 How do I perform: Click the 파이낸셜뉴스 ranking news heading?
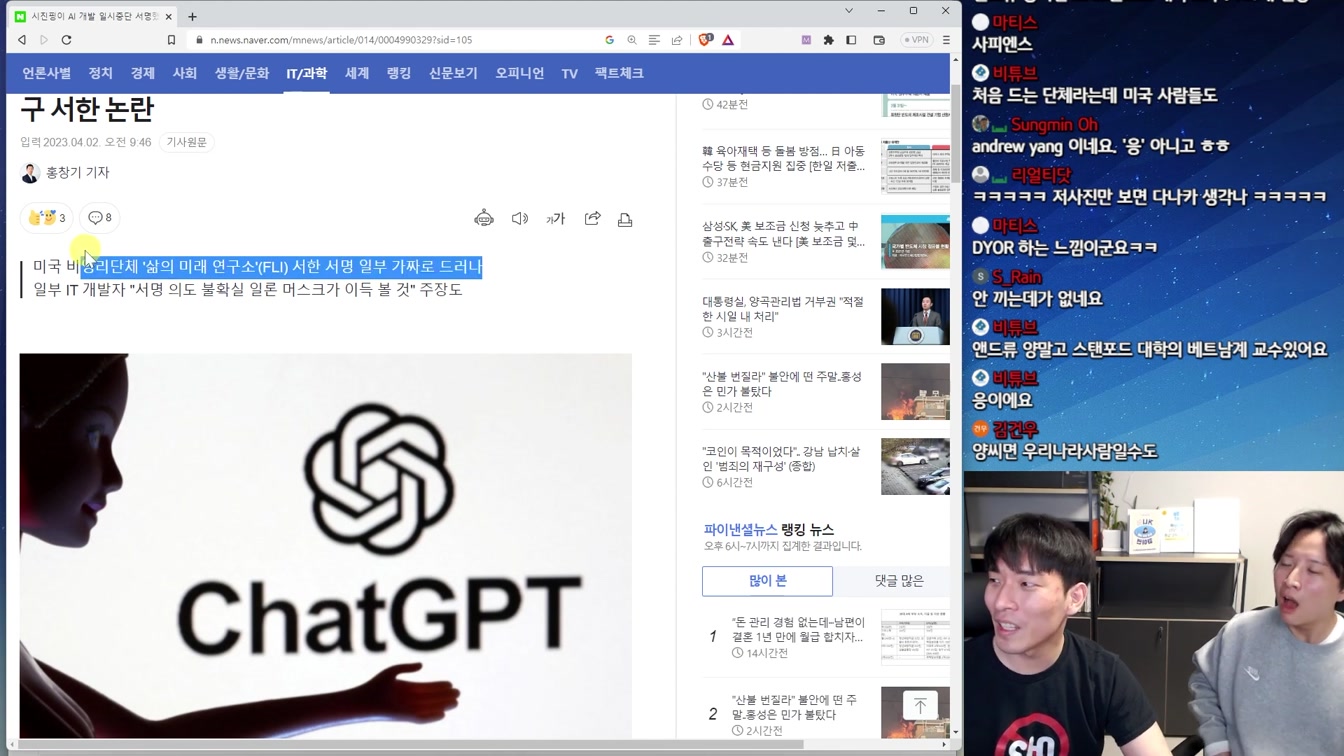tap(768, 529)
